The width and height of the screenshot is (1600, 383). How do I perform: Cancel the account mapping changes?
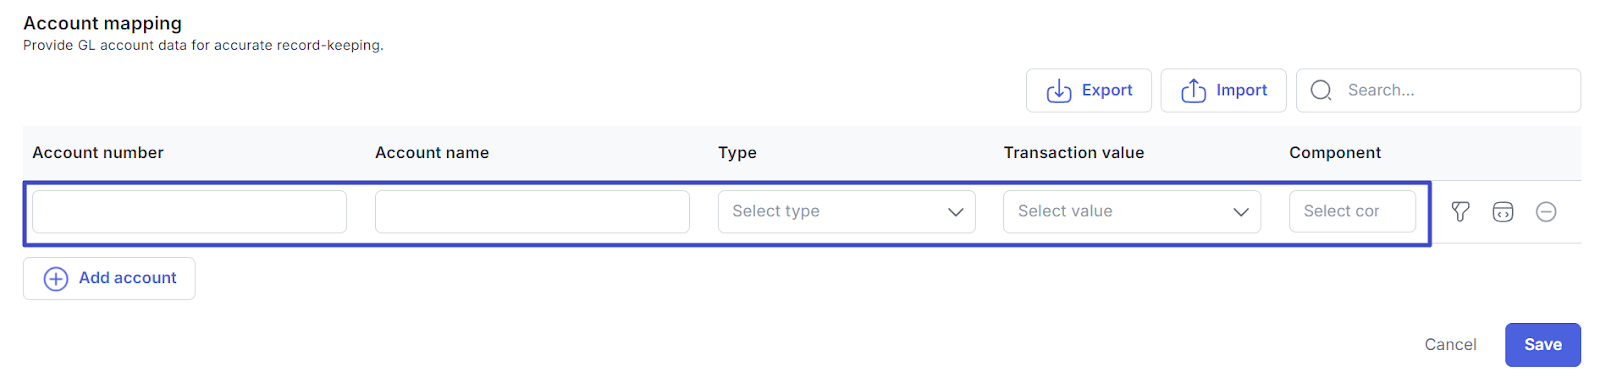pos(1450,344)
